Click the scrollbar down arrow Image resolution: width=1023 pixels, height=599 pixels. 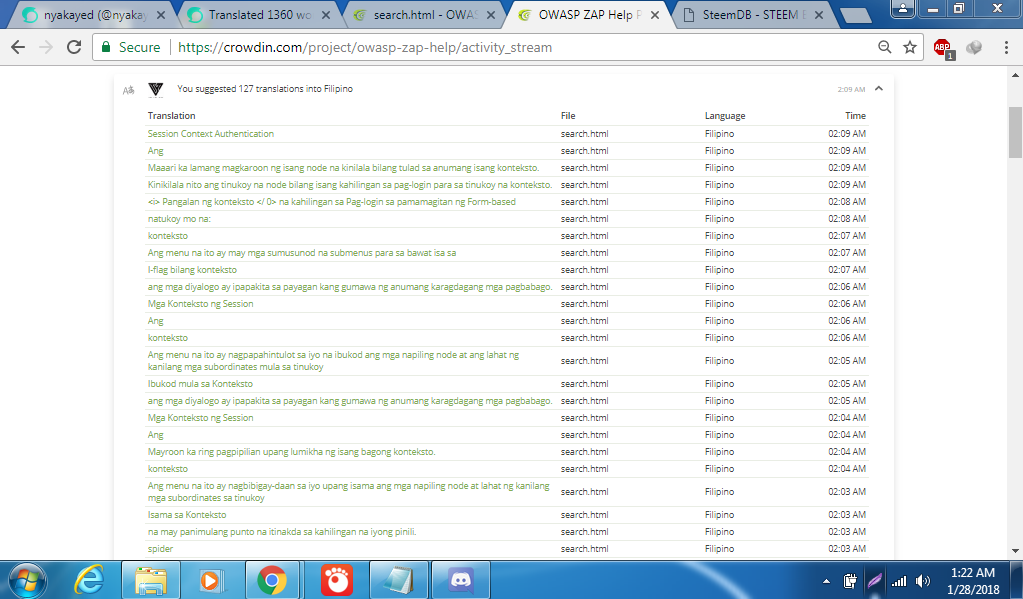click(x=1015, y=551)
